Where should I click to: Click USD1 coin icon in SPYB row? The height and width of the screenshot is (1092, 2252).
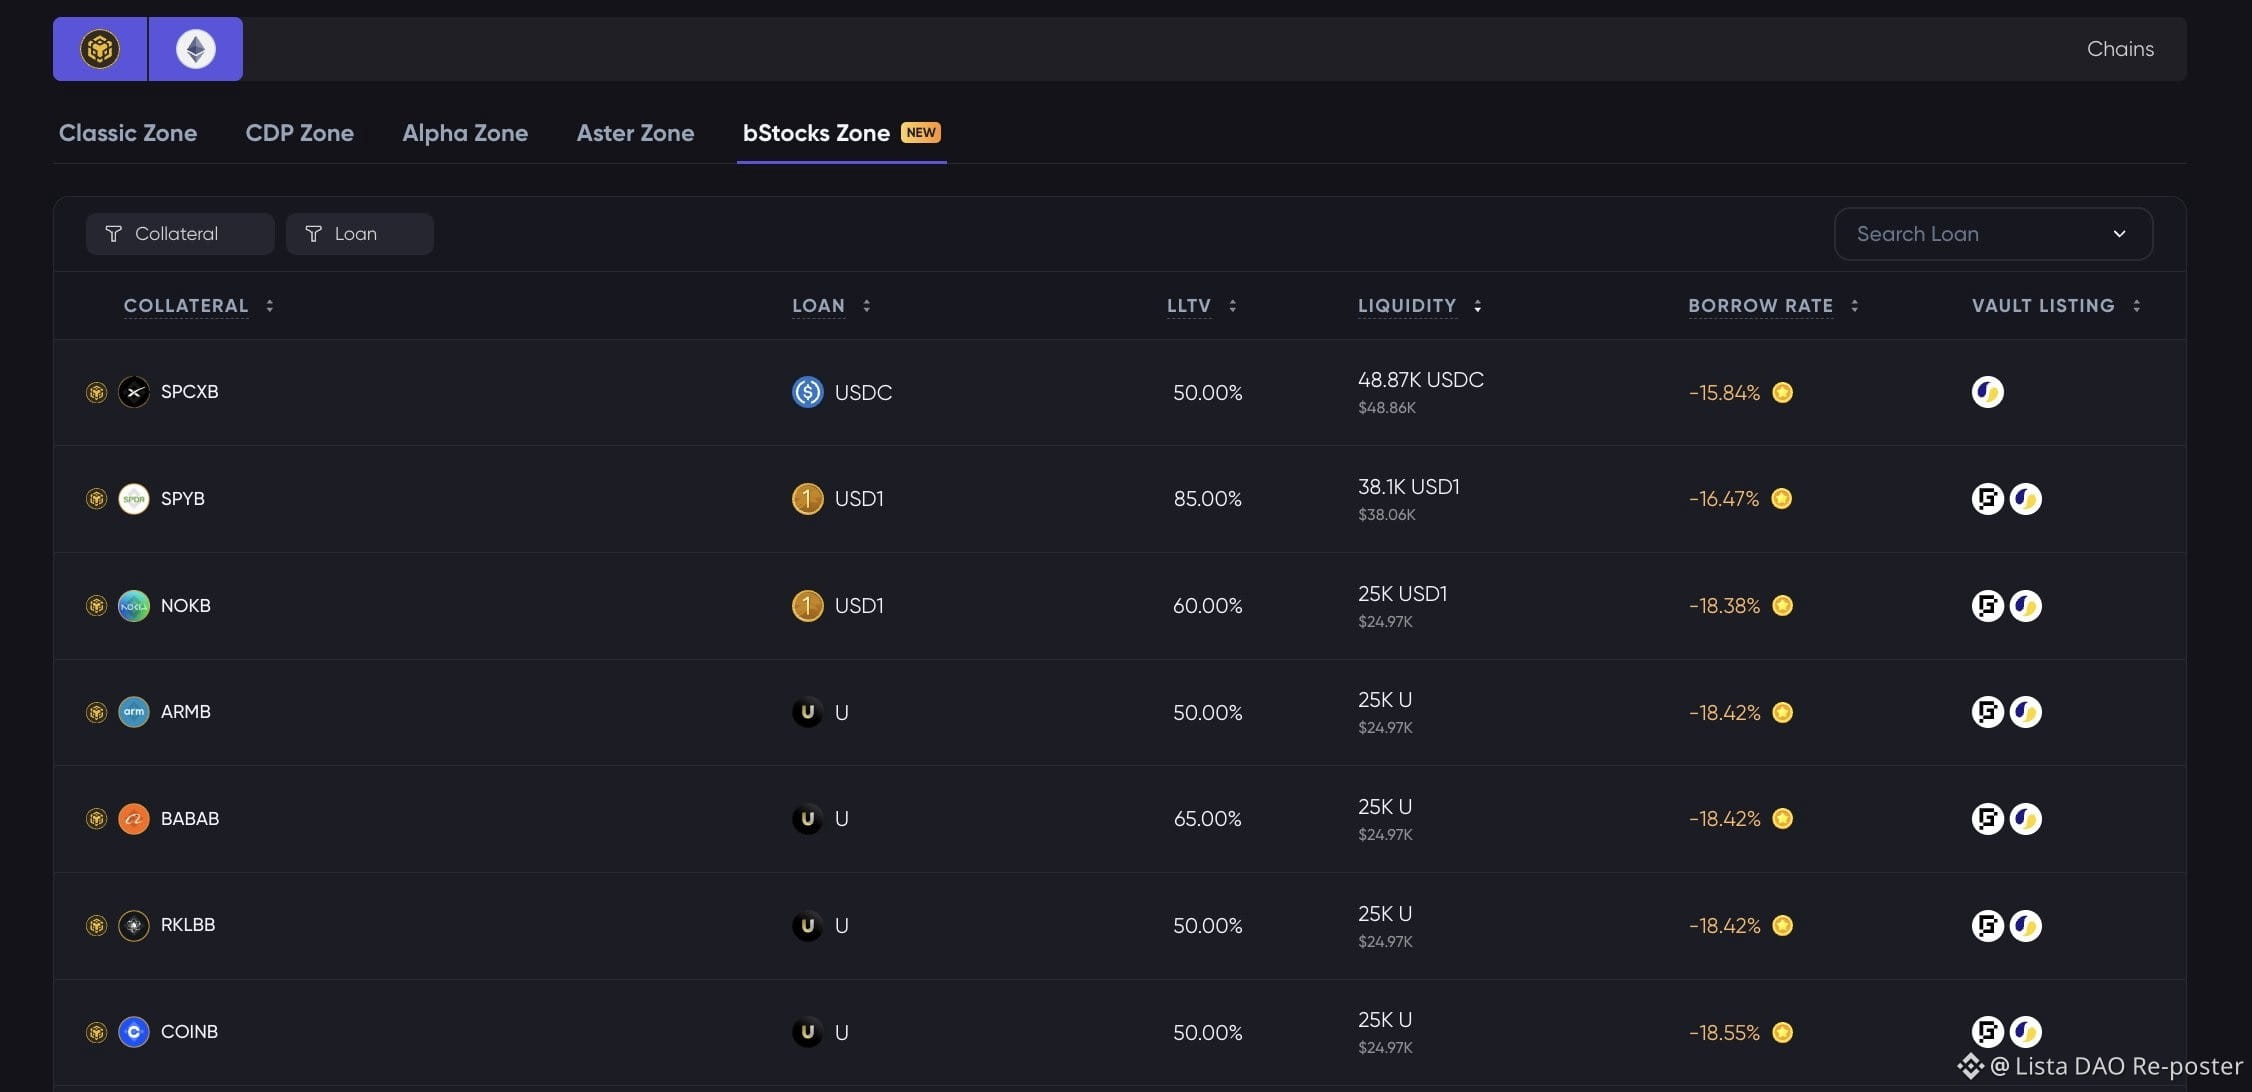point(808,499)
